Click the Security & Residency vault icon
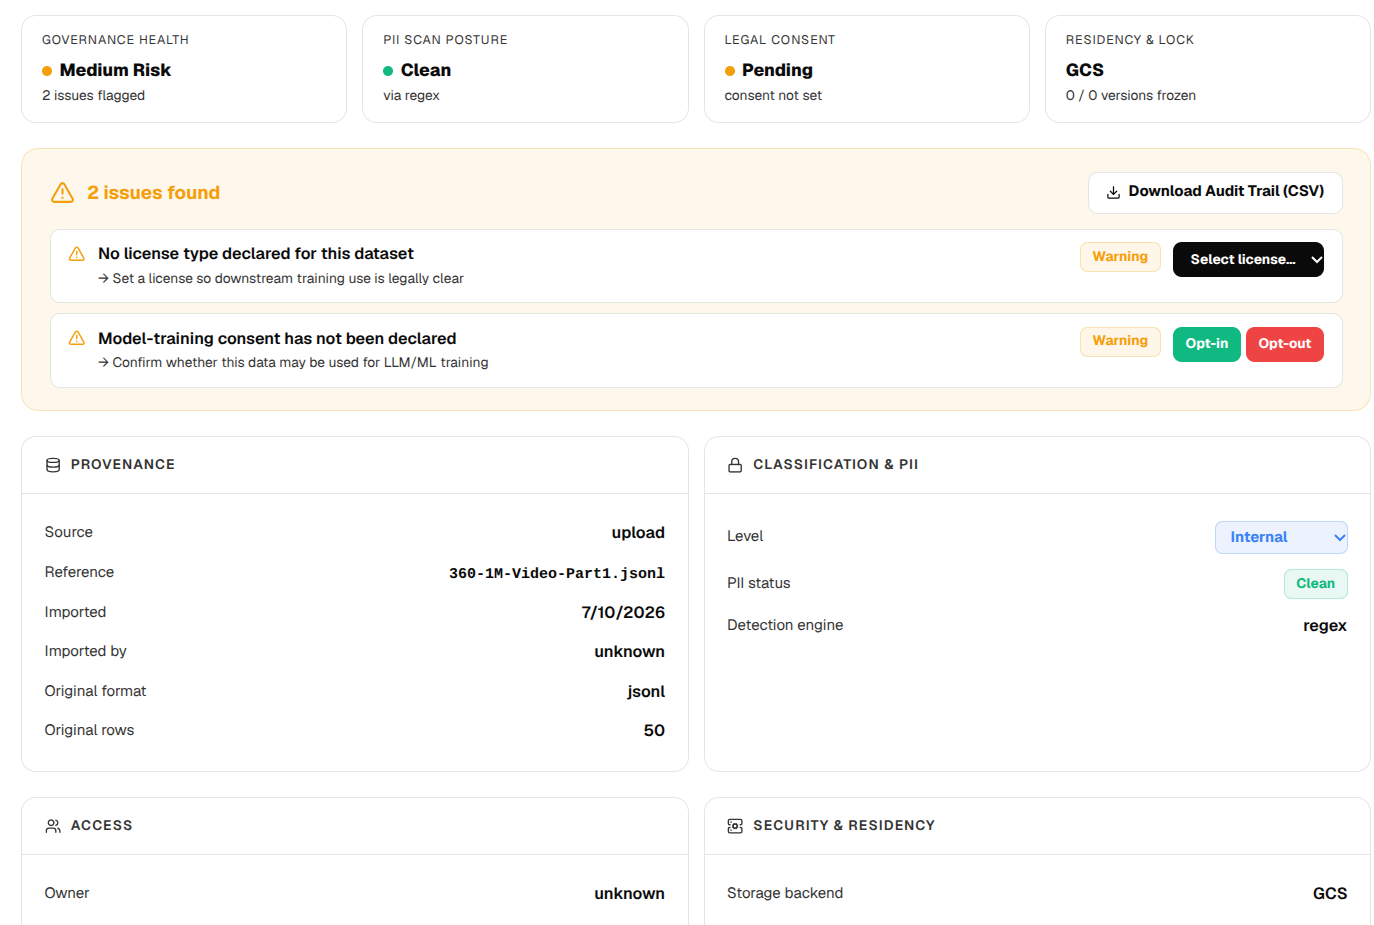 coord(735,826)
